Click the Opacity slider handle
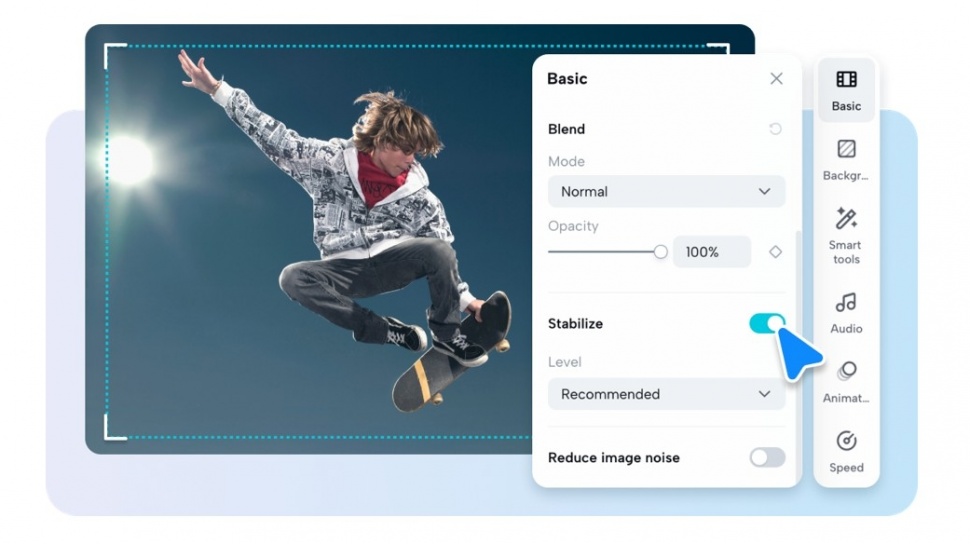This screenshot has width=970, height=544. pyautogui.click(x=660, y=252)
